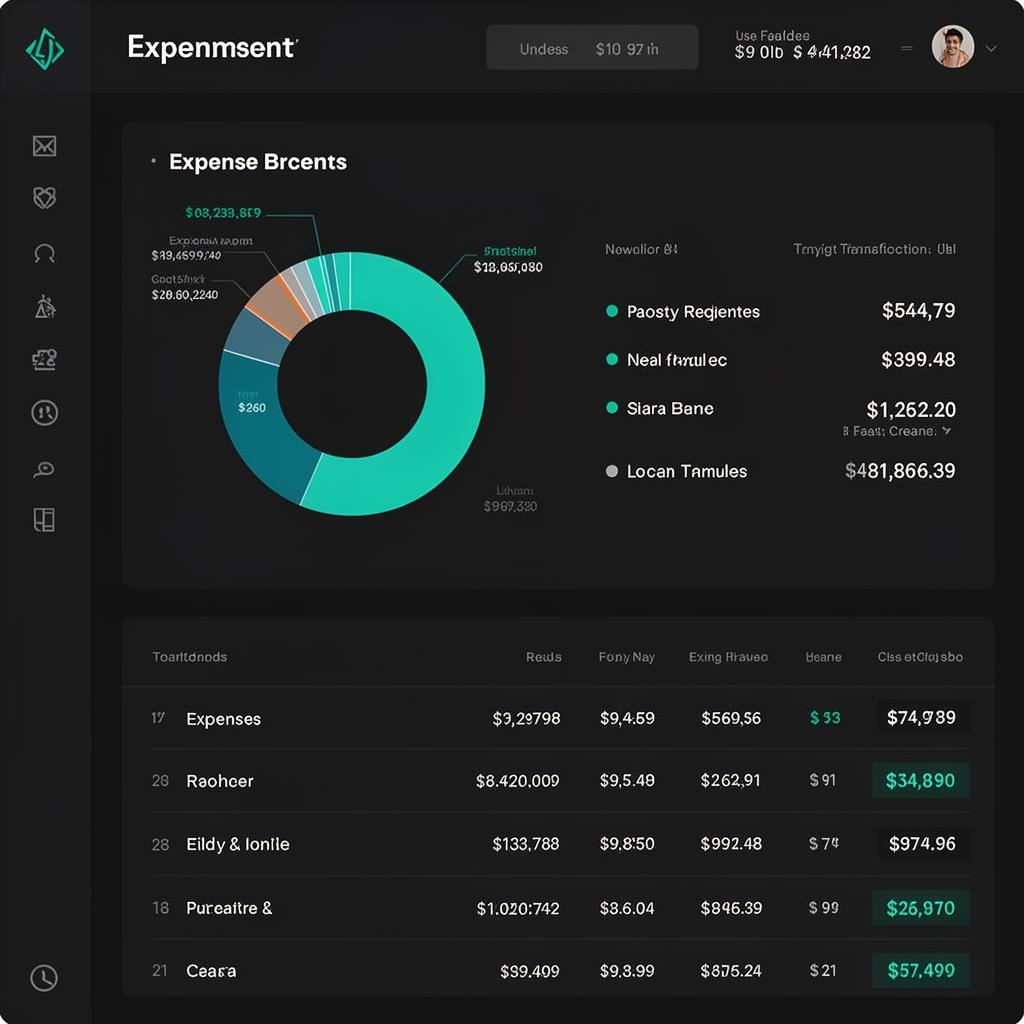Click the speech search icon in sidebar

tap(44, 469)
